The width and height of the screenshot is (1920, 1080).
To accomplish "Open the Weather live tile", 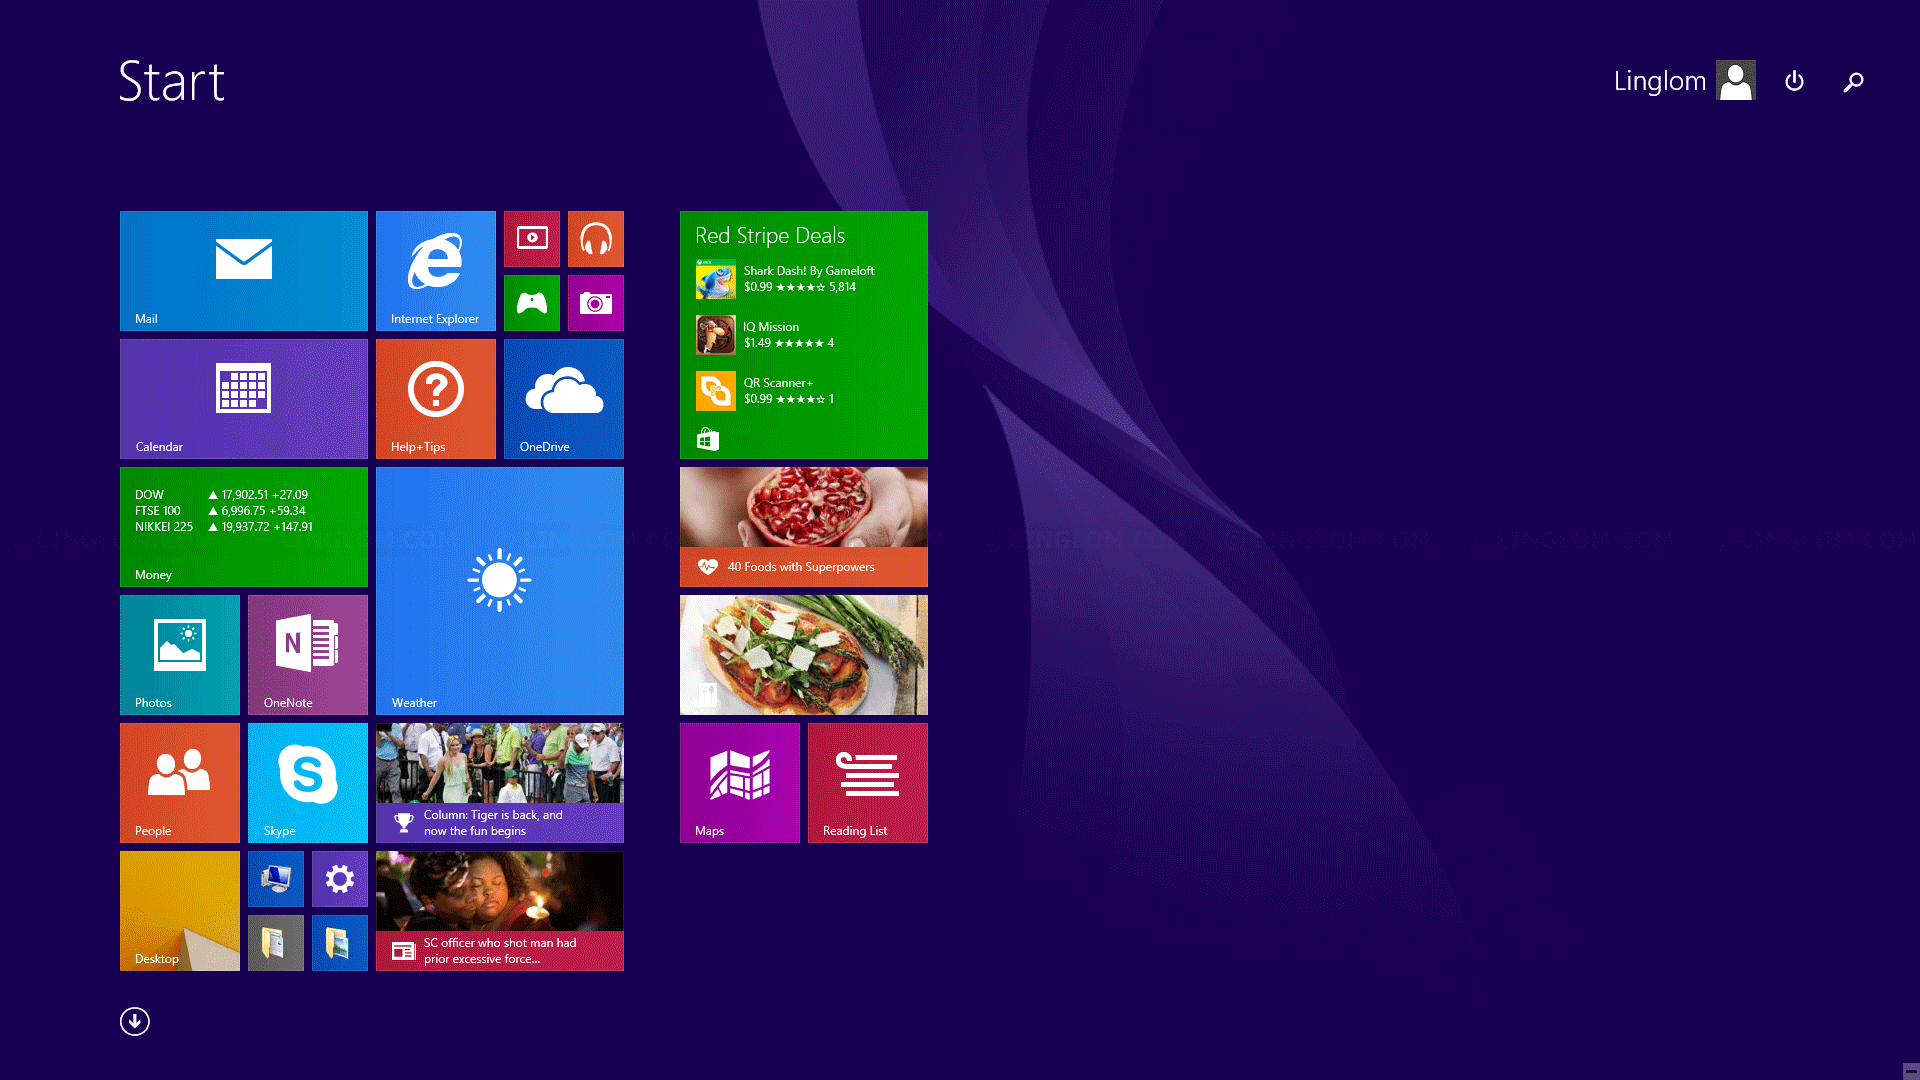I will tap(499, 590).
